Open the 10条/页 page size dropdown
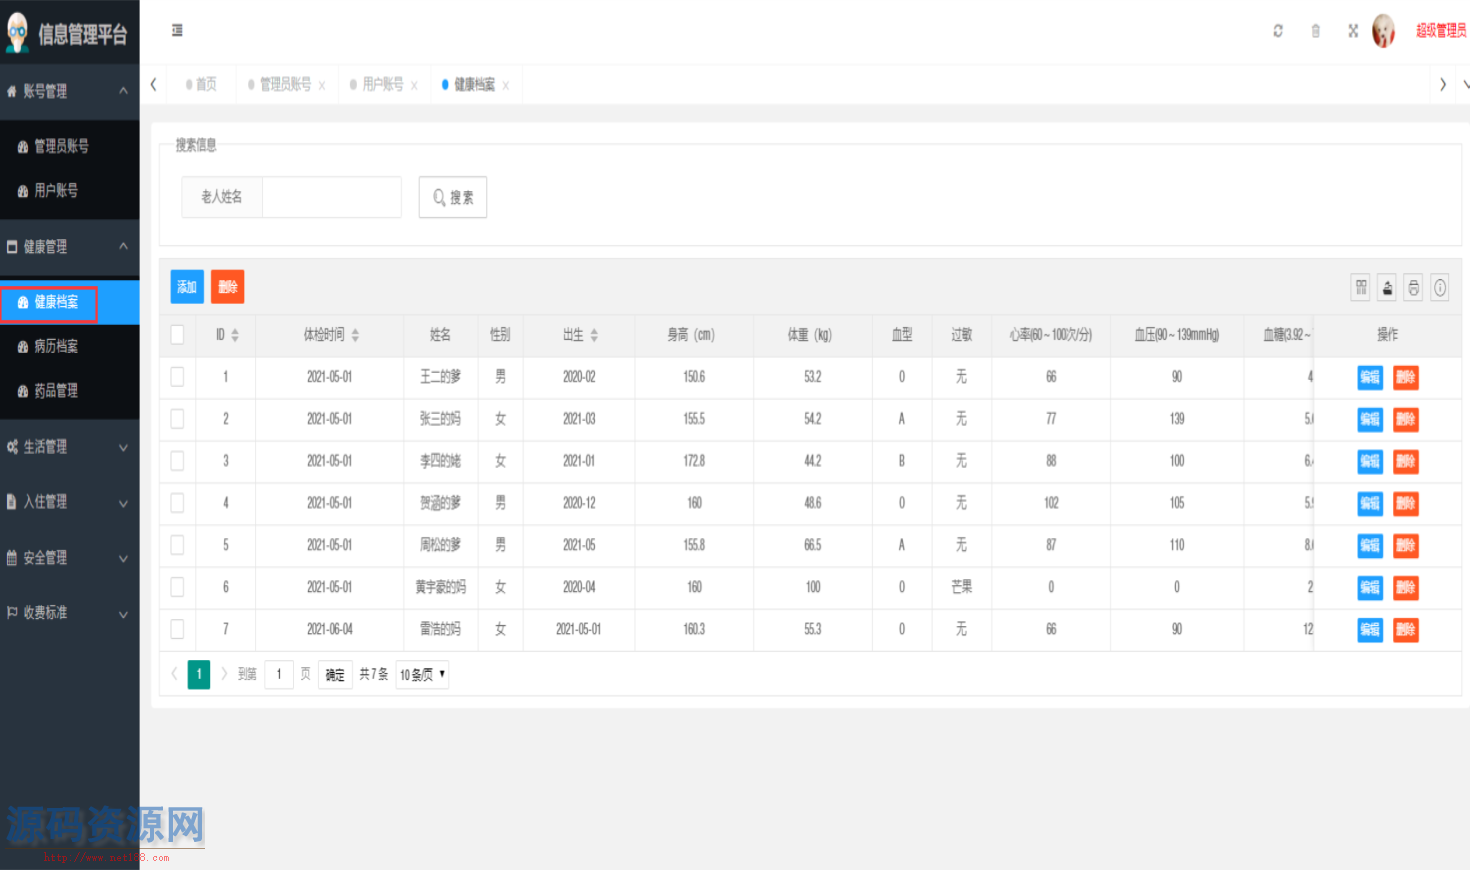Viewport: 1470px width, 870px height. point(422,675)
